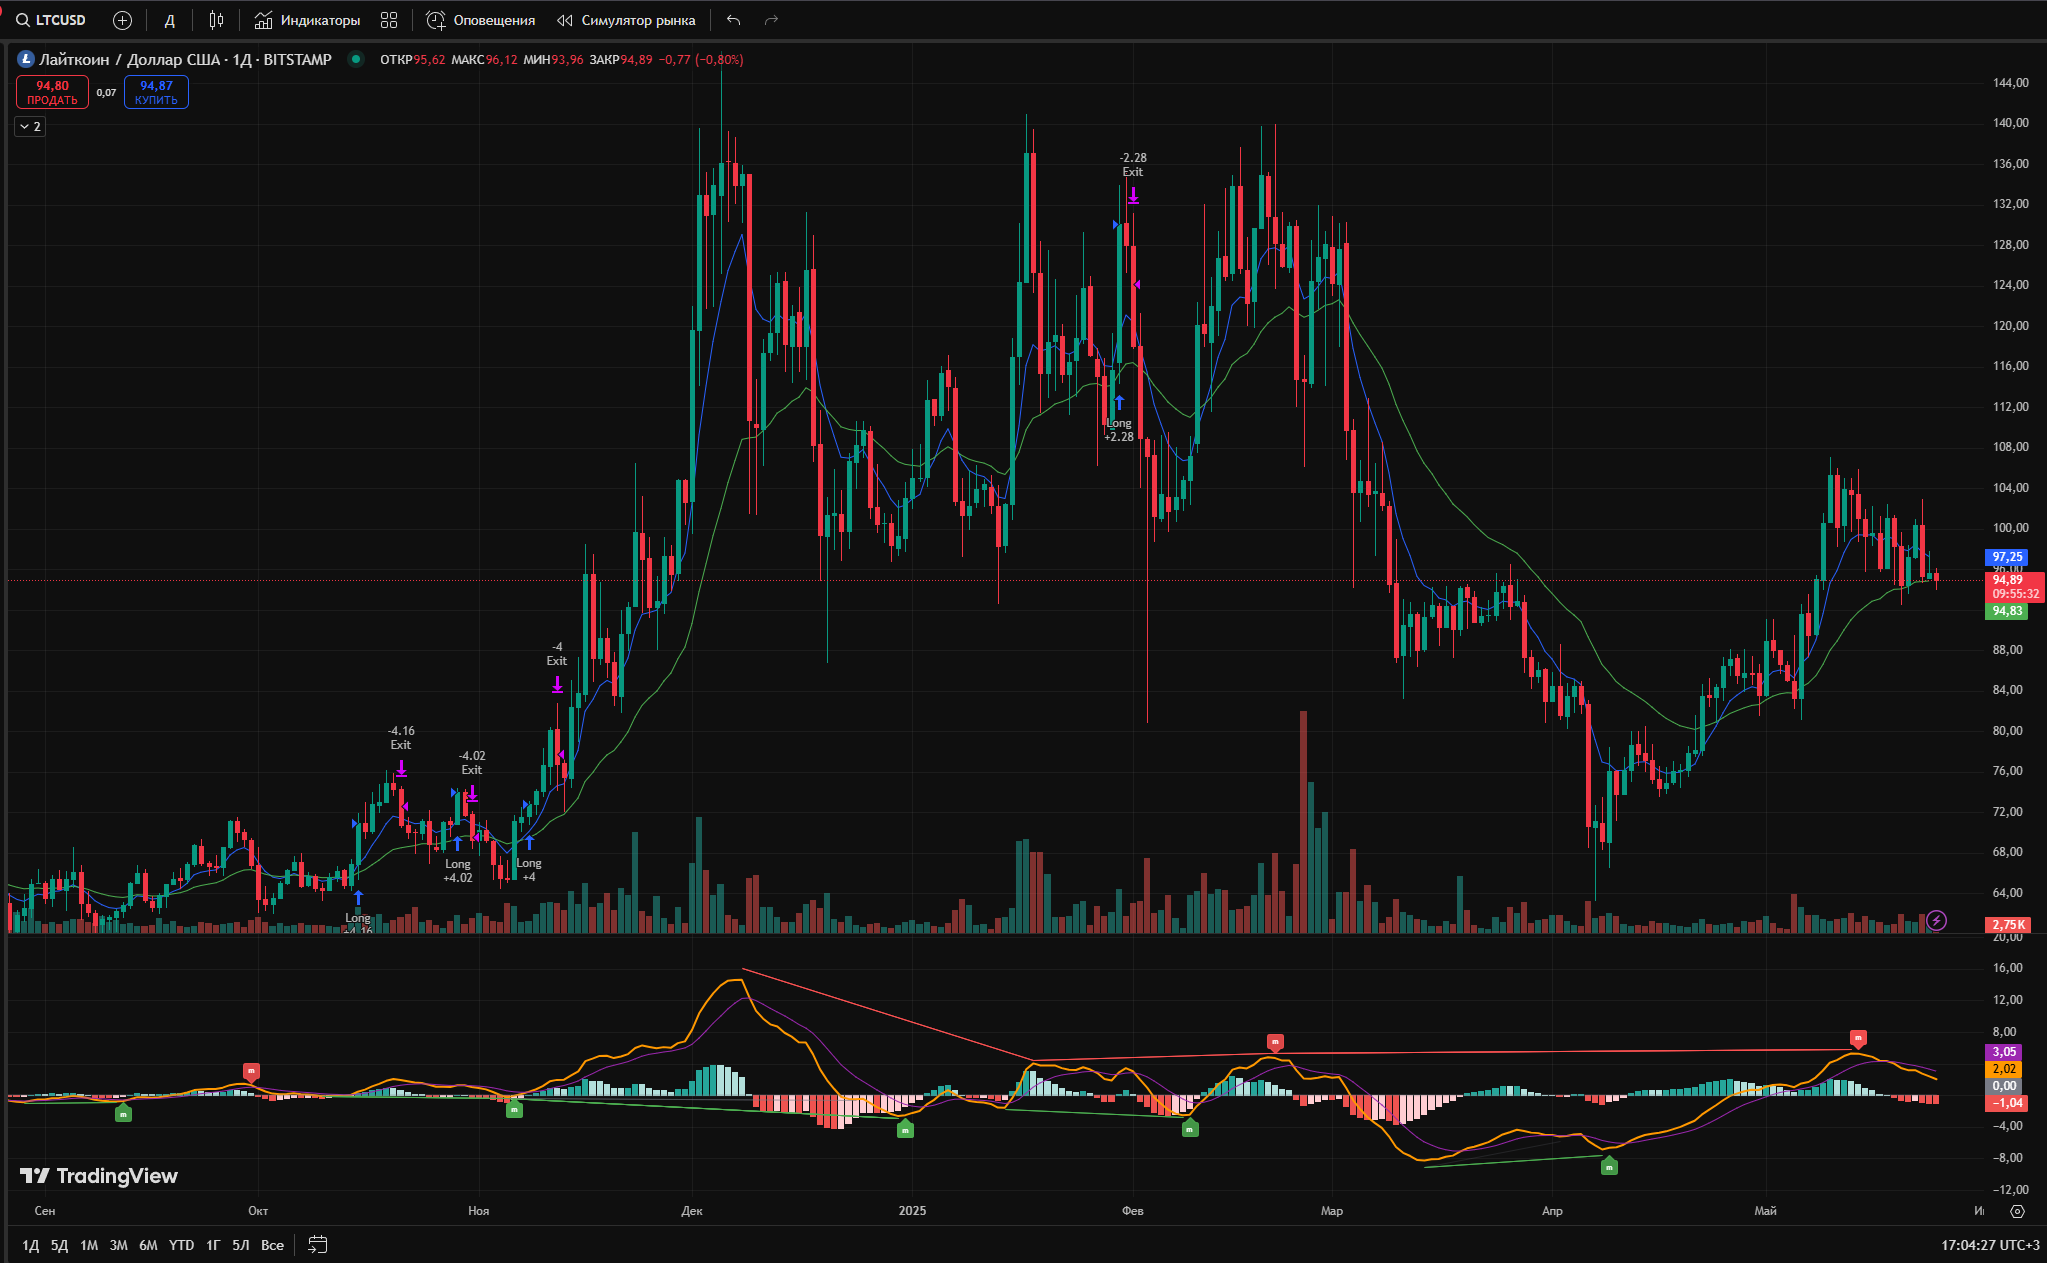Click the purple lightning icon by volume

(x=1936, y=920)
